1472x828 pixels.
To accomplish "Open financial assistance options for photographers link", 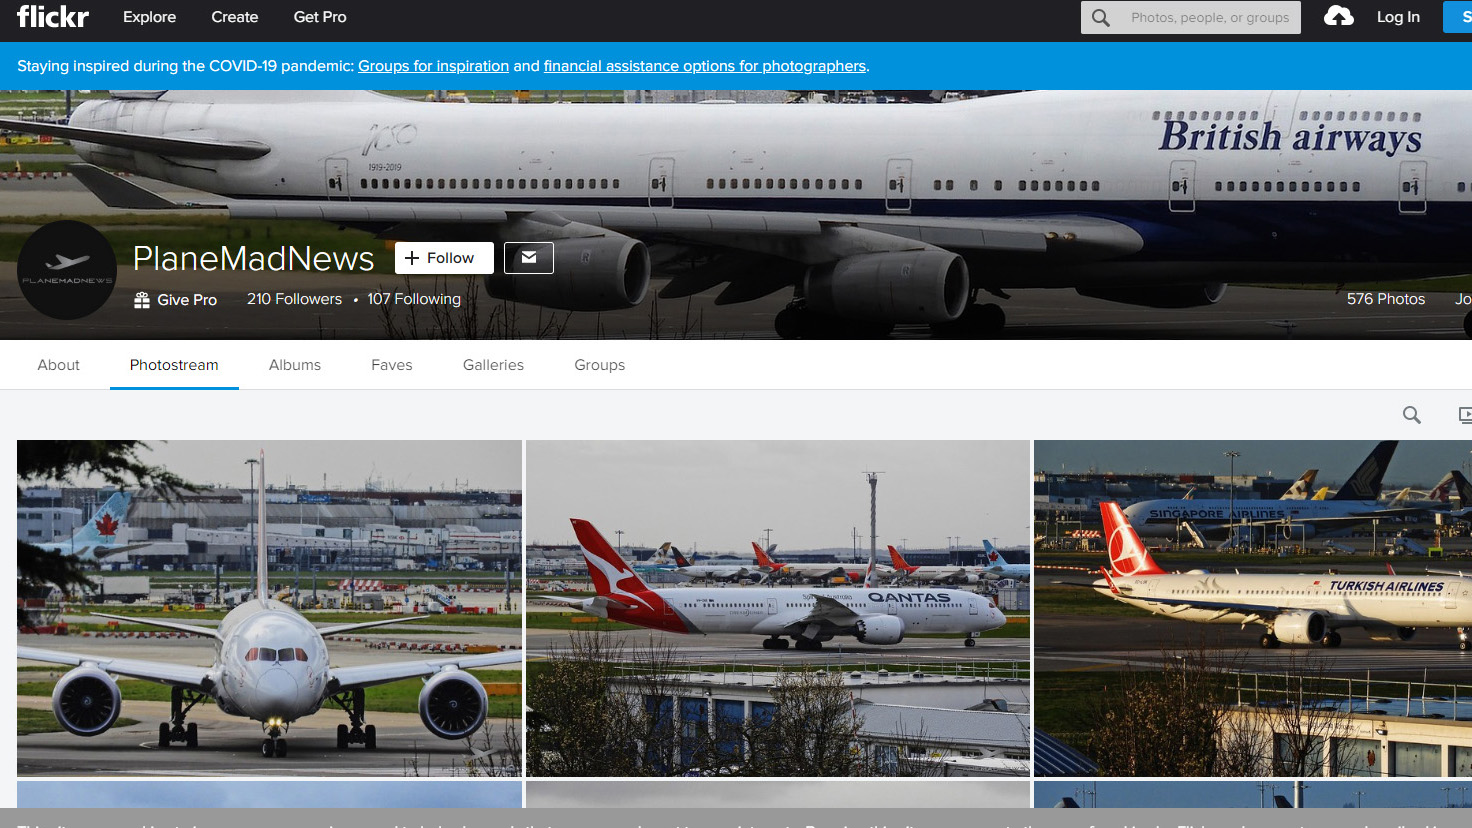I will [705, 66].
